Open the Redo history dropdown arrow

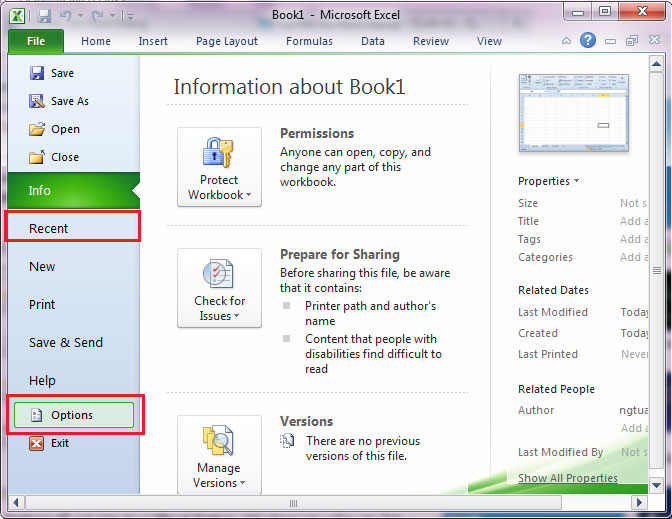113,16
